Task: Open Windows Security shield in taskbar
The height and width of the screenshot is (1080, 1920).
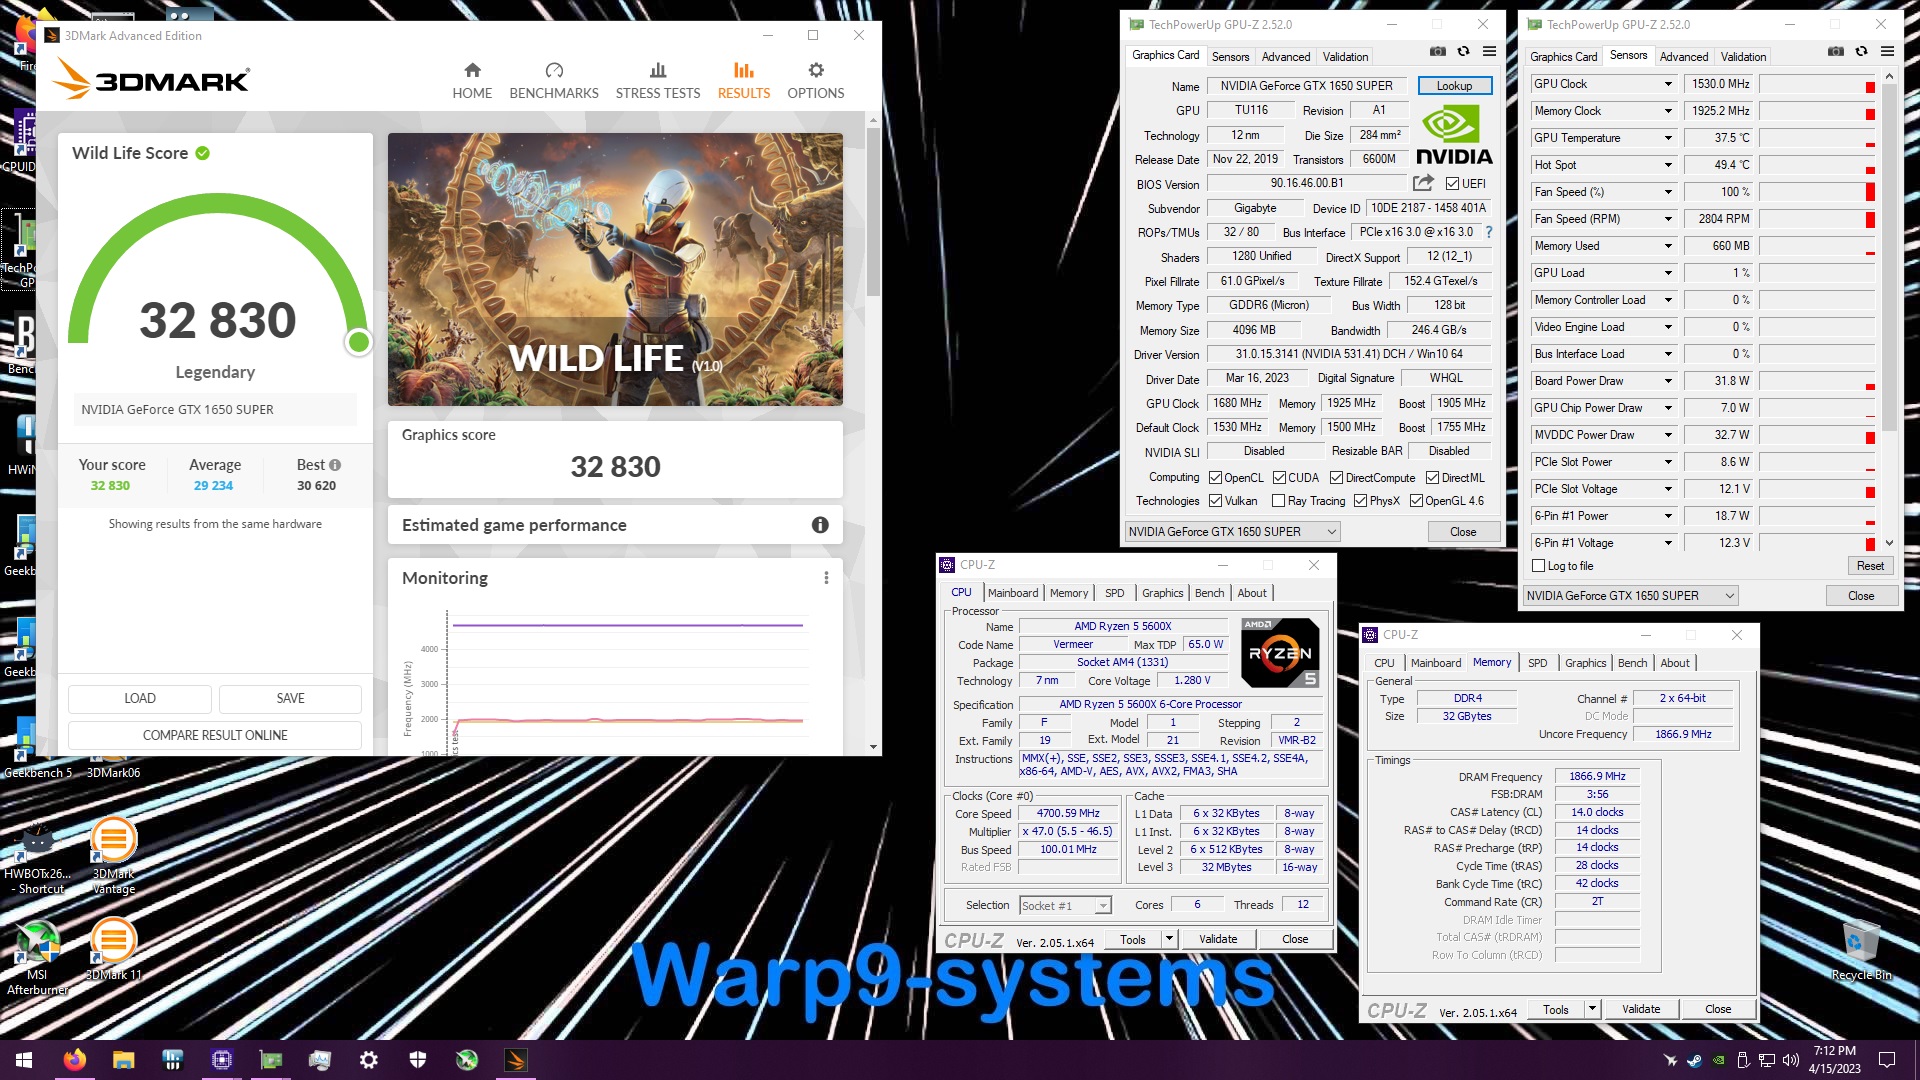Action: click(x=418, y=1060)
